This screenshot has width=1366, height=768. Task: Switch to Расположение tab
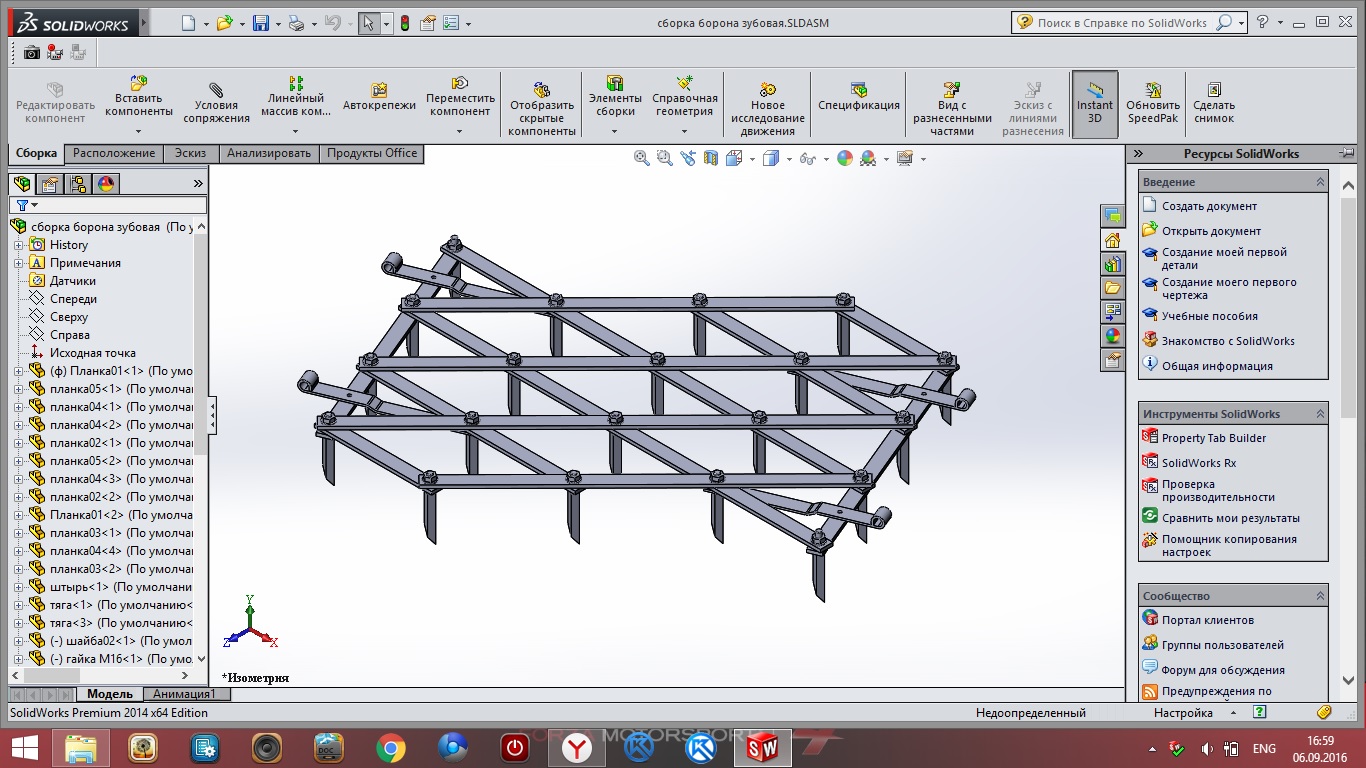tap(114, 153)
